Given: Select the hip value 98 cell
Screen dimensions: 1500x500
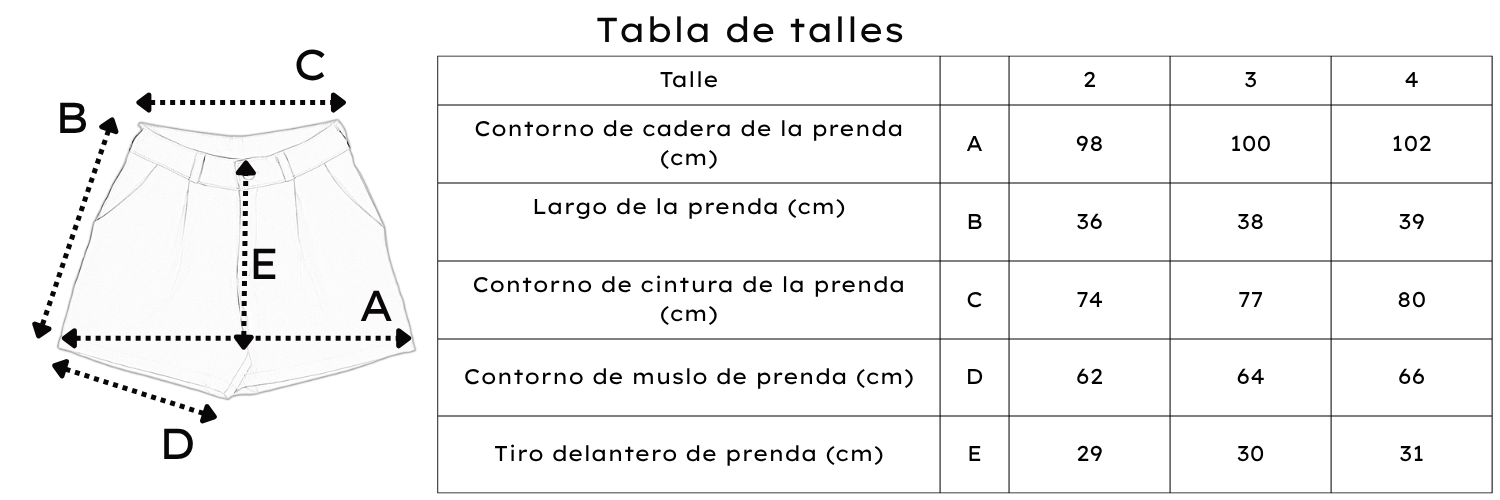Looking at the screenshot, I should 1089,143.
